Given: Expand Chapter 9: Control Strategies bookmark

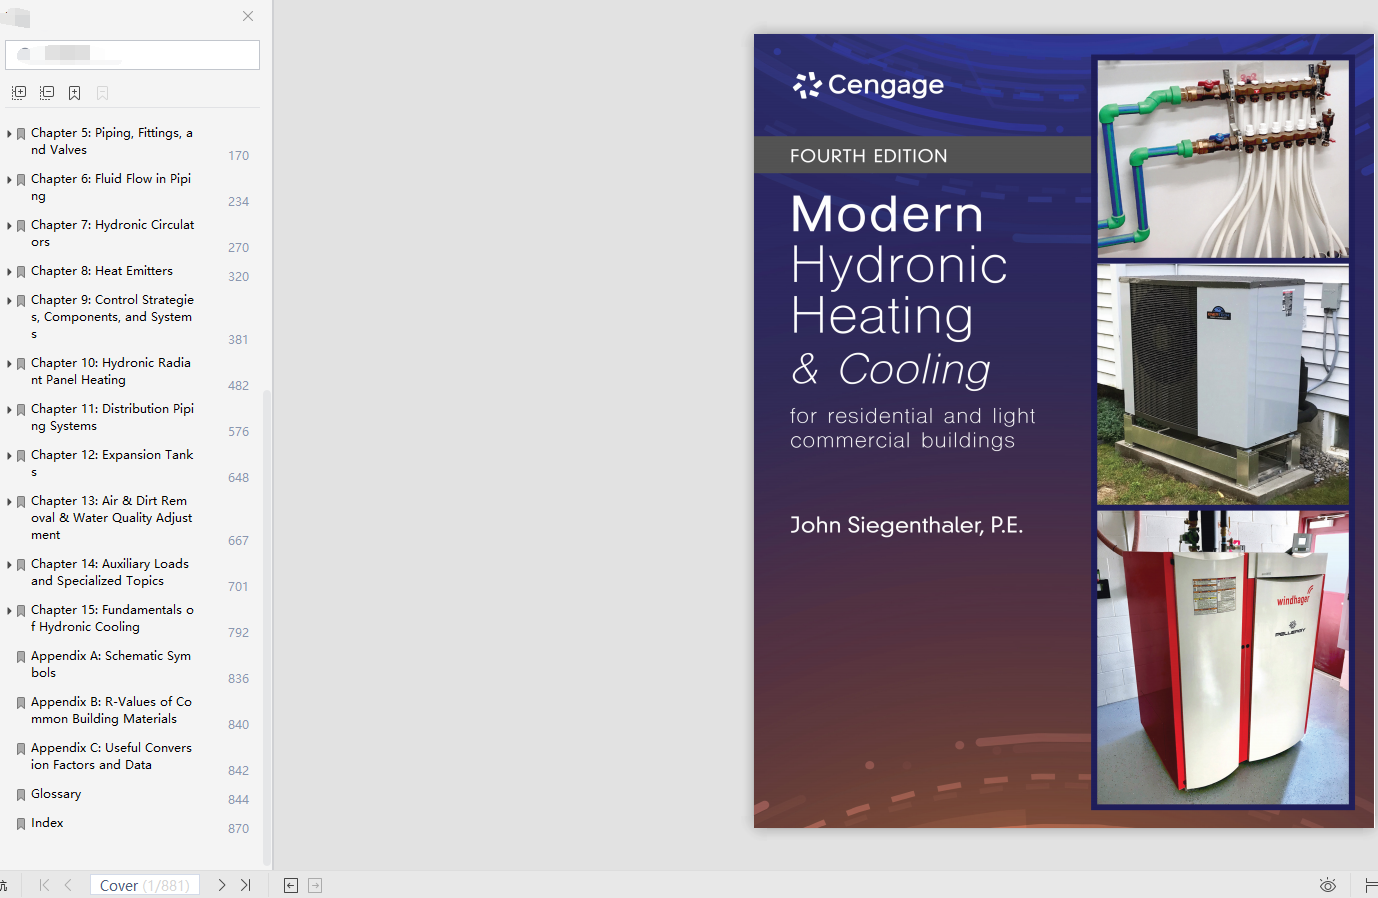Looking at the screenshot, I should tap(10, 300).
